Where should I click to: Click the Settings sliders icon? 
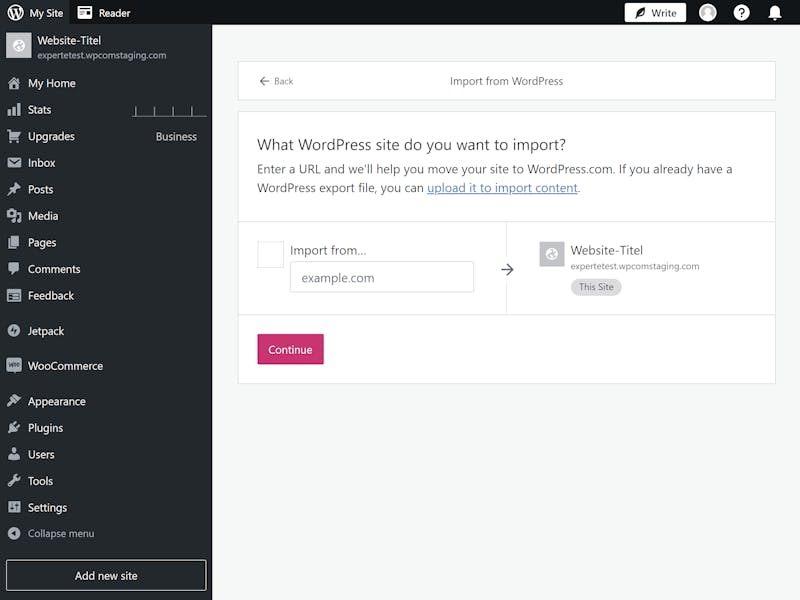pos(14,507)
